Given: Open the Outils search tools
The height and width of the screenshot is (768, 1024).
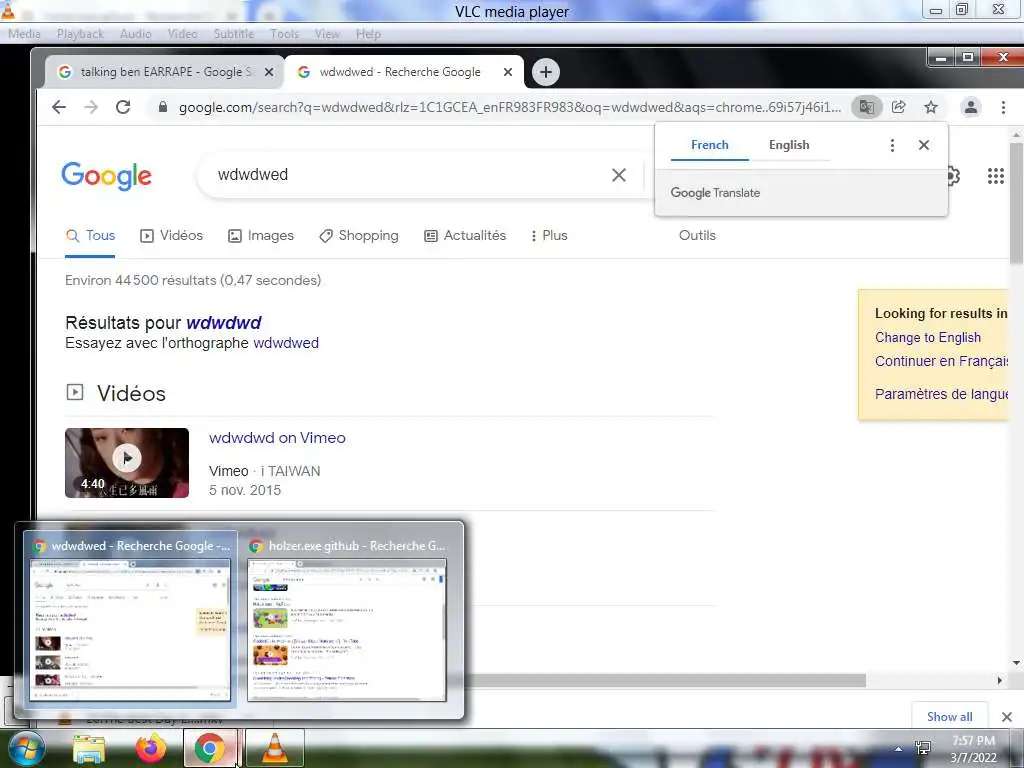Looking at the screenshot, I should tap(697, 235).
